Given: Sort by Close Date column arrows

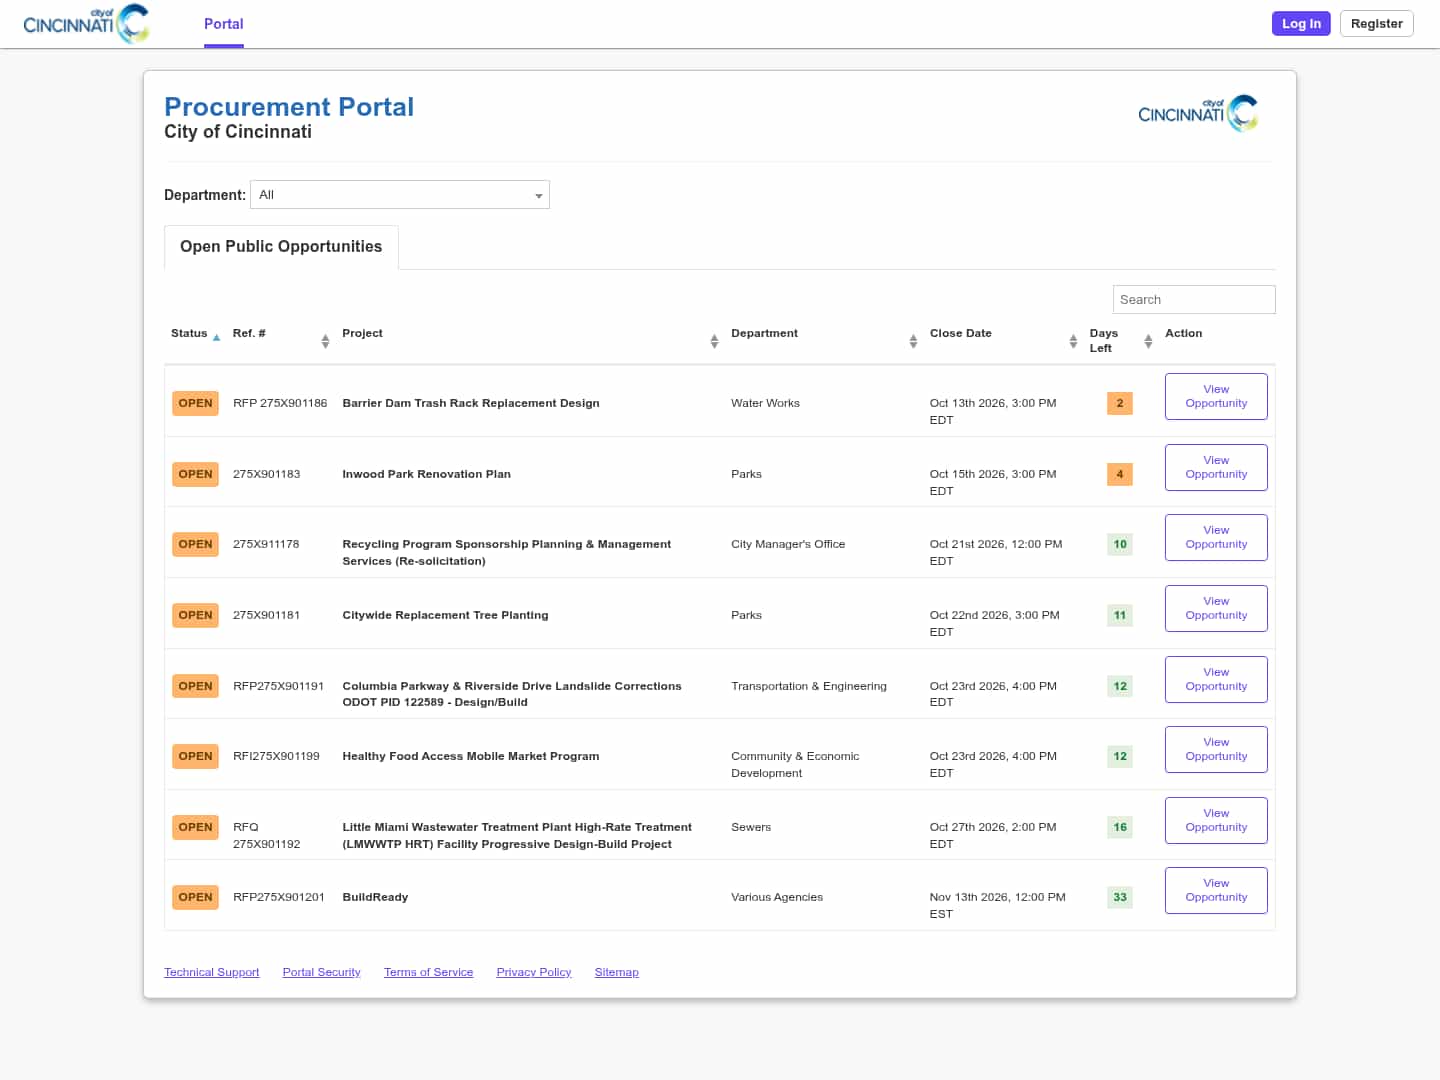Looking at the screenshot, I should point(1073,341).
